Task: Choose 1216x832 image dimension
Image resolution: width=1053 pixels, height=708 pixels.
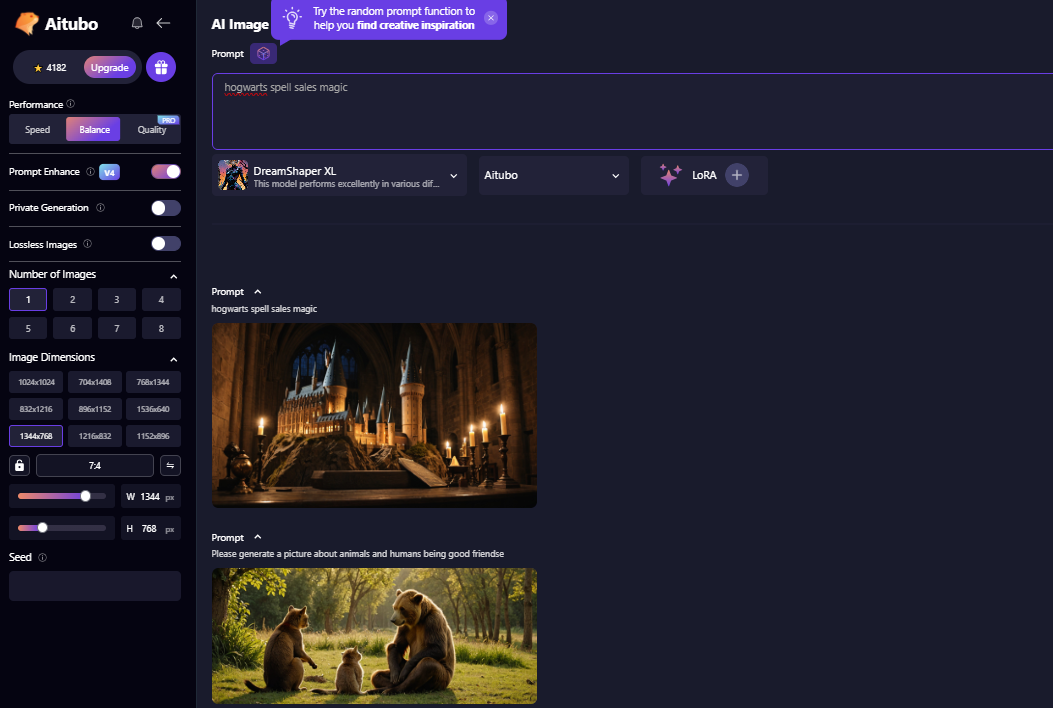Action: [x=95, y=436]
